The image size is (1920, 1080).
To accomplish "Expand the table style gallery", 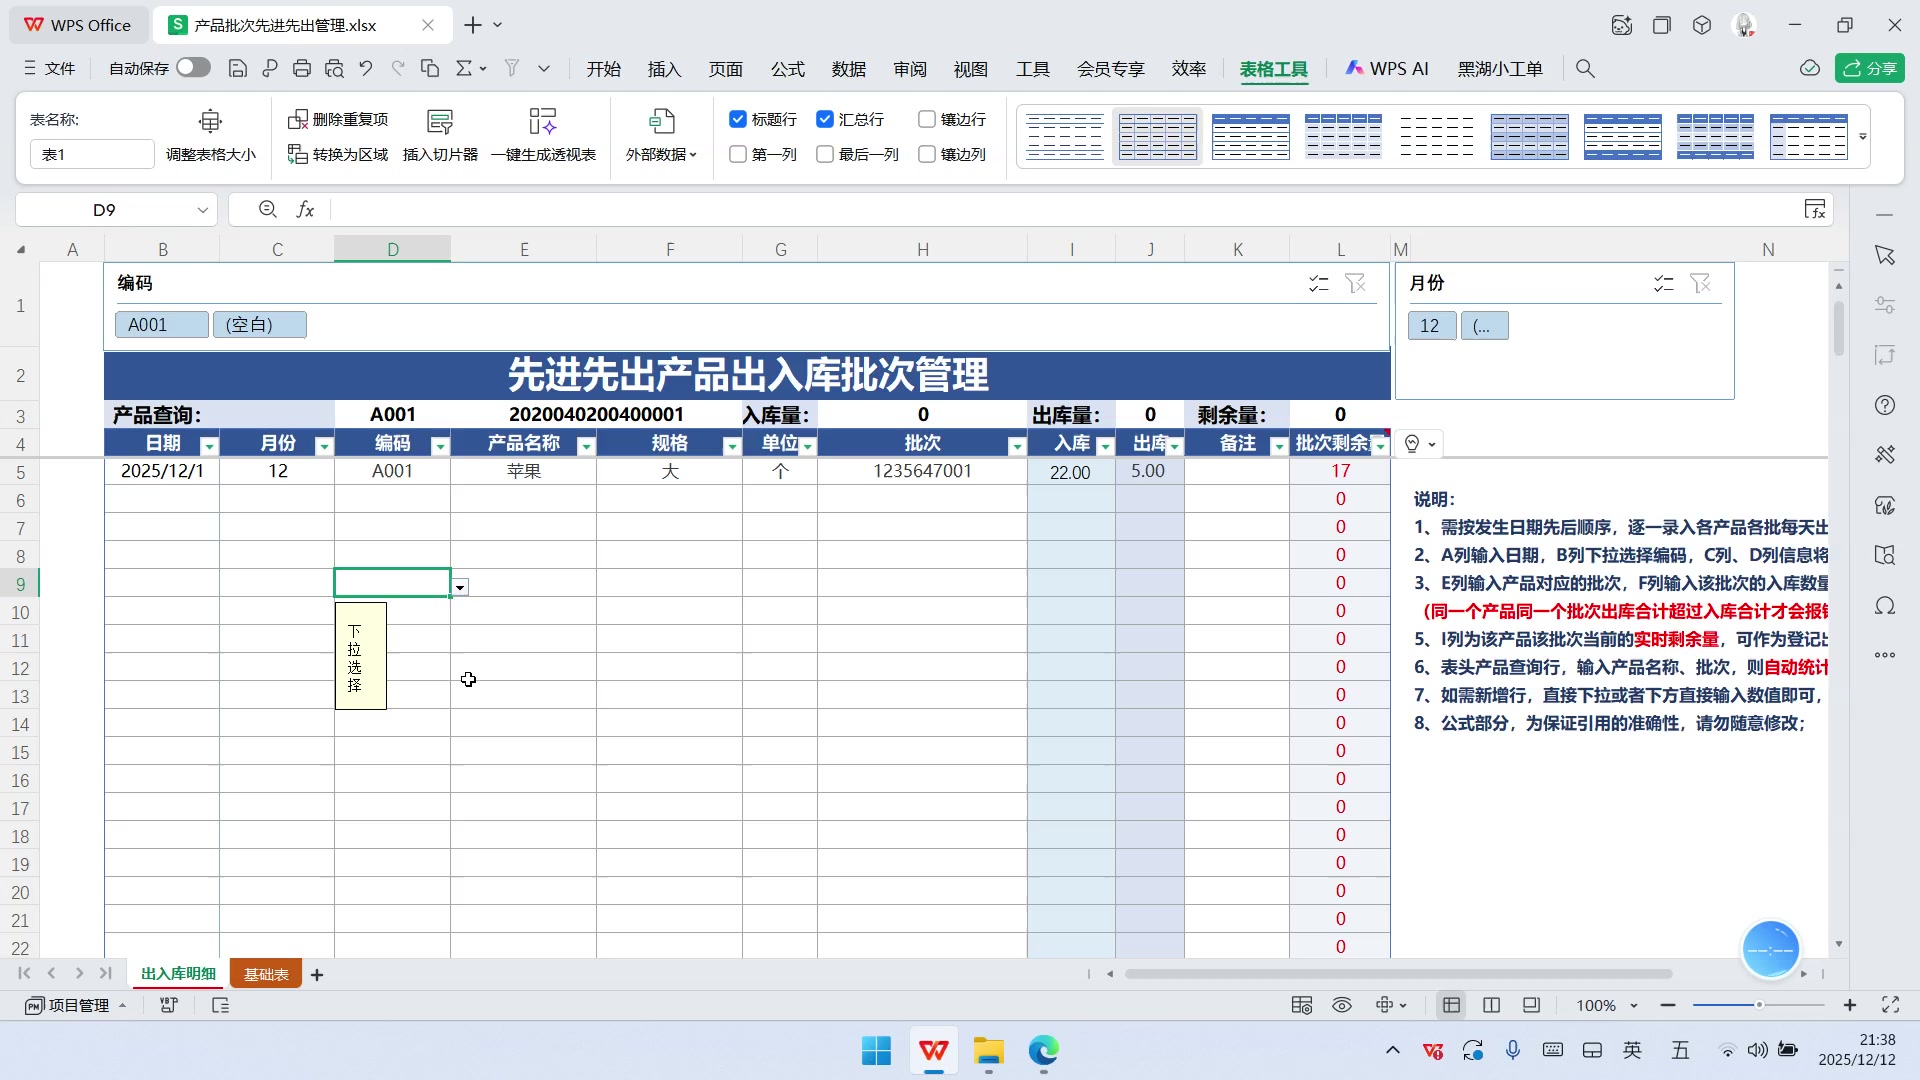I will point(1862,137).
